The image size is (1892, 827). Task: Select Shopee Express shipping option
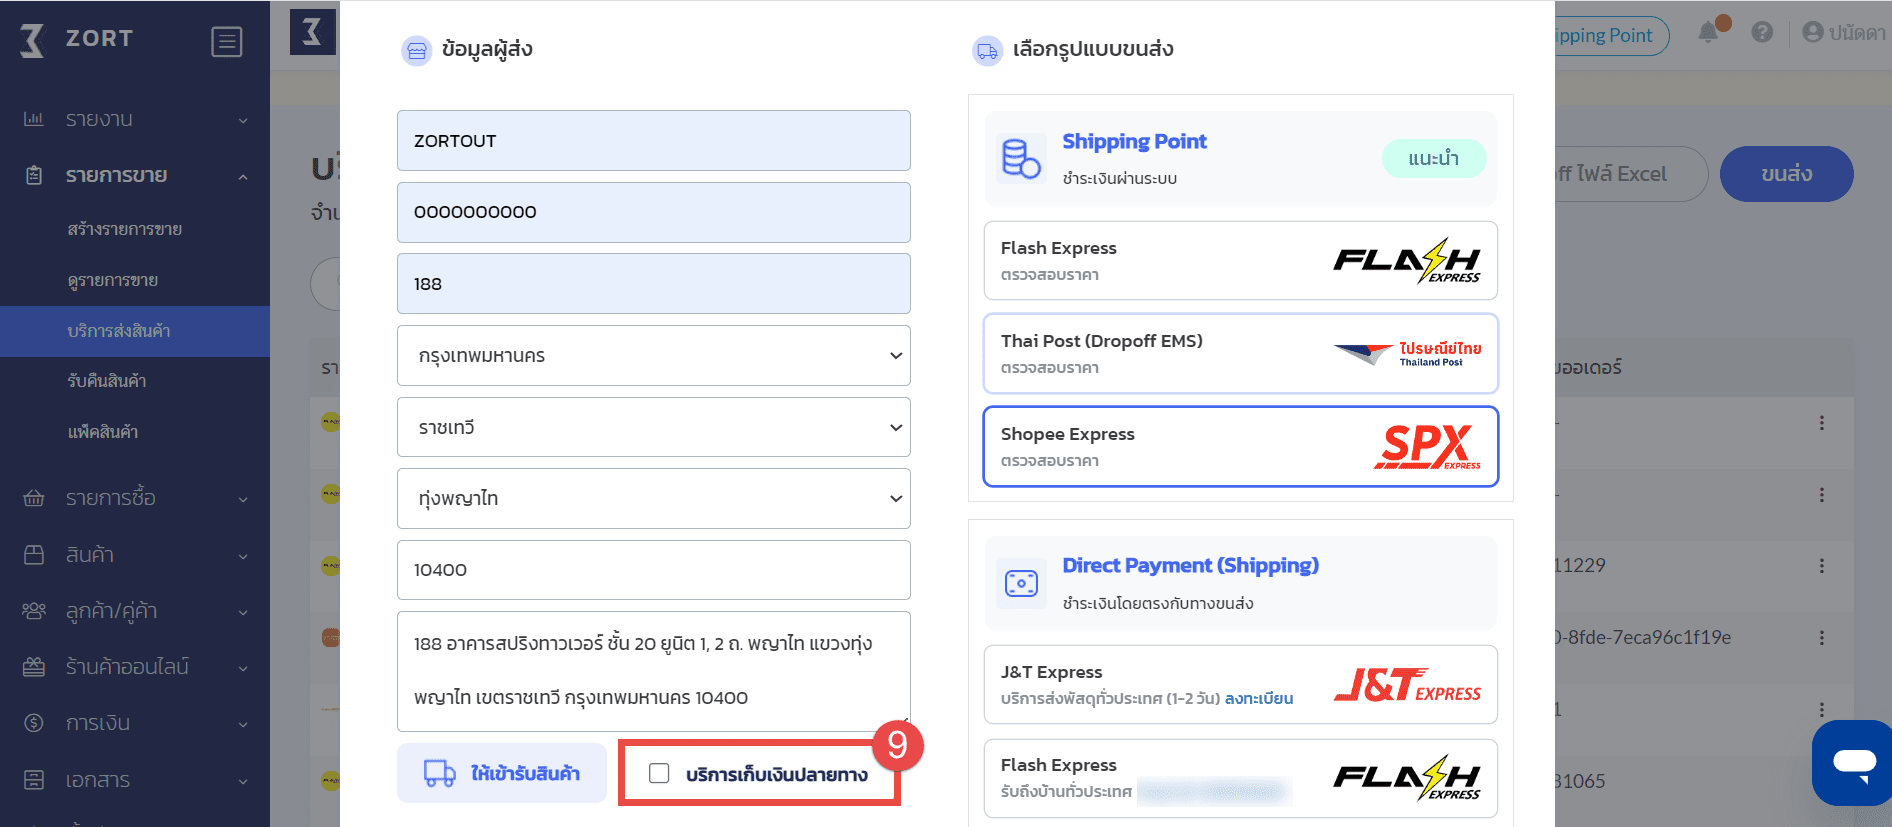(1241, 446)
